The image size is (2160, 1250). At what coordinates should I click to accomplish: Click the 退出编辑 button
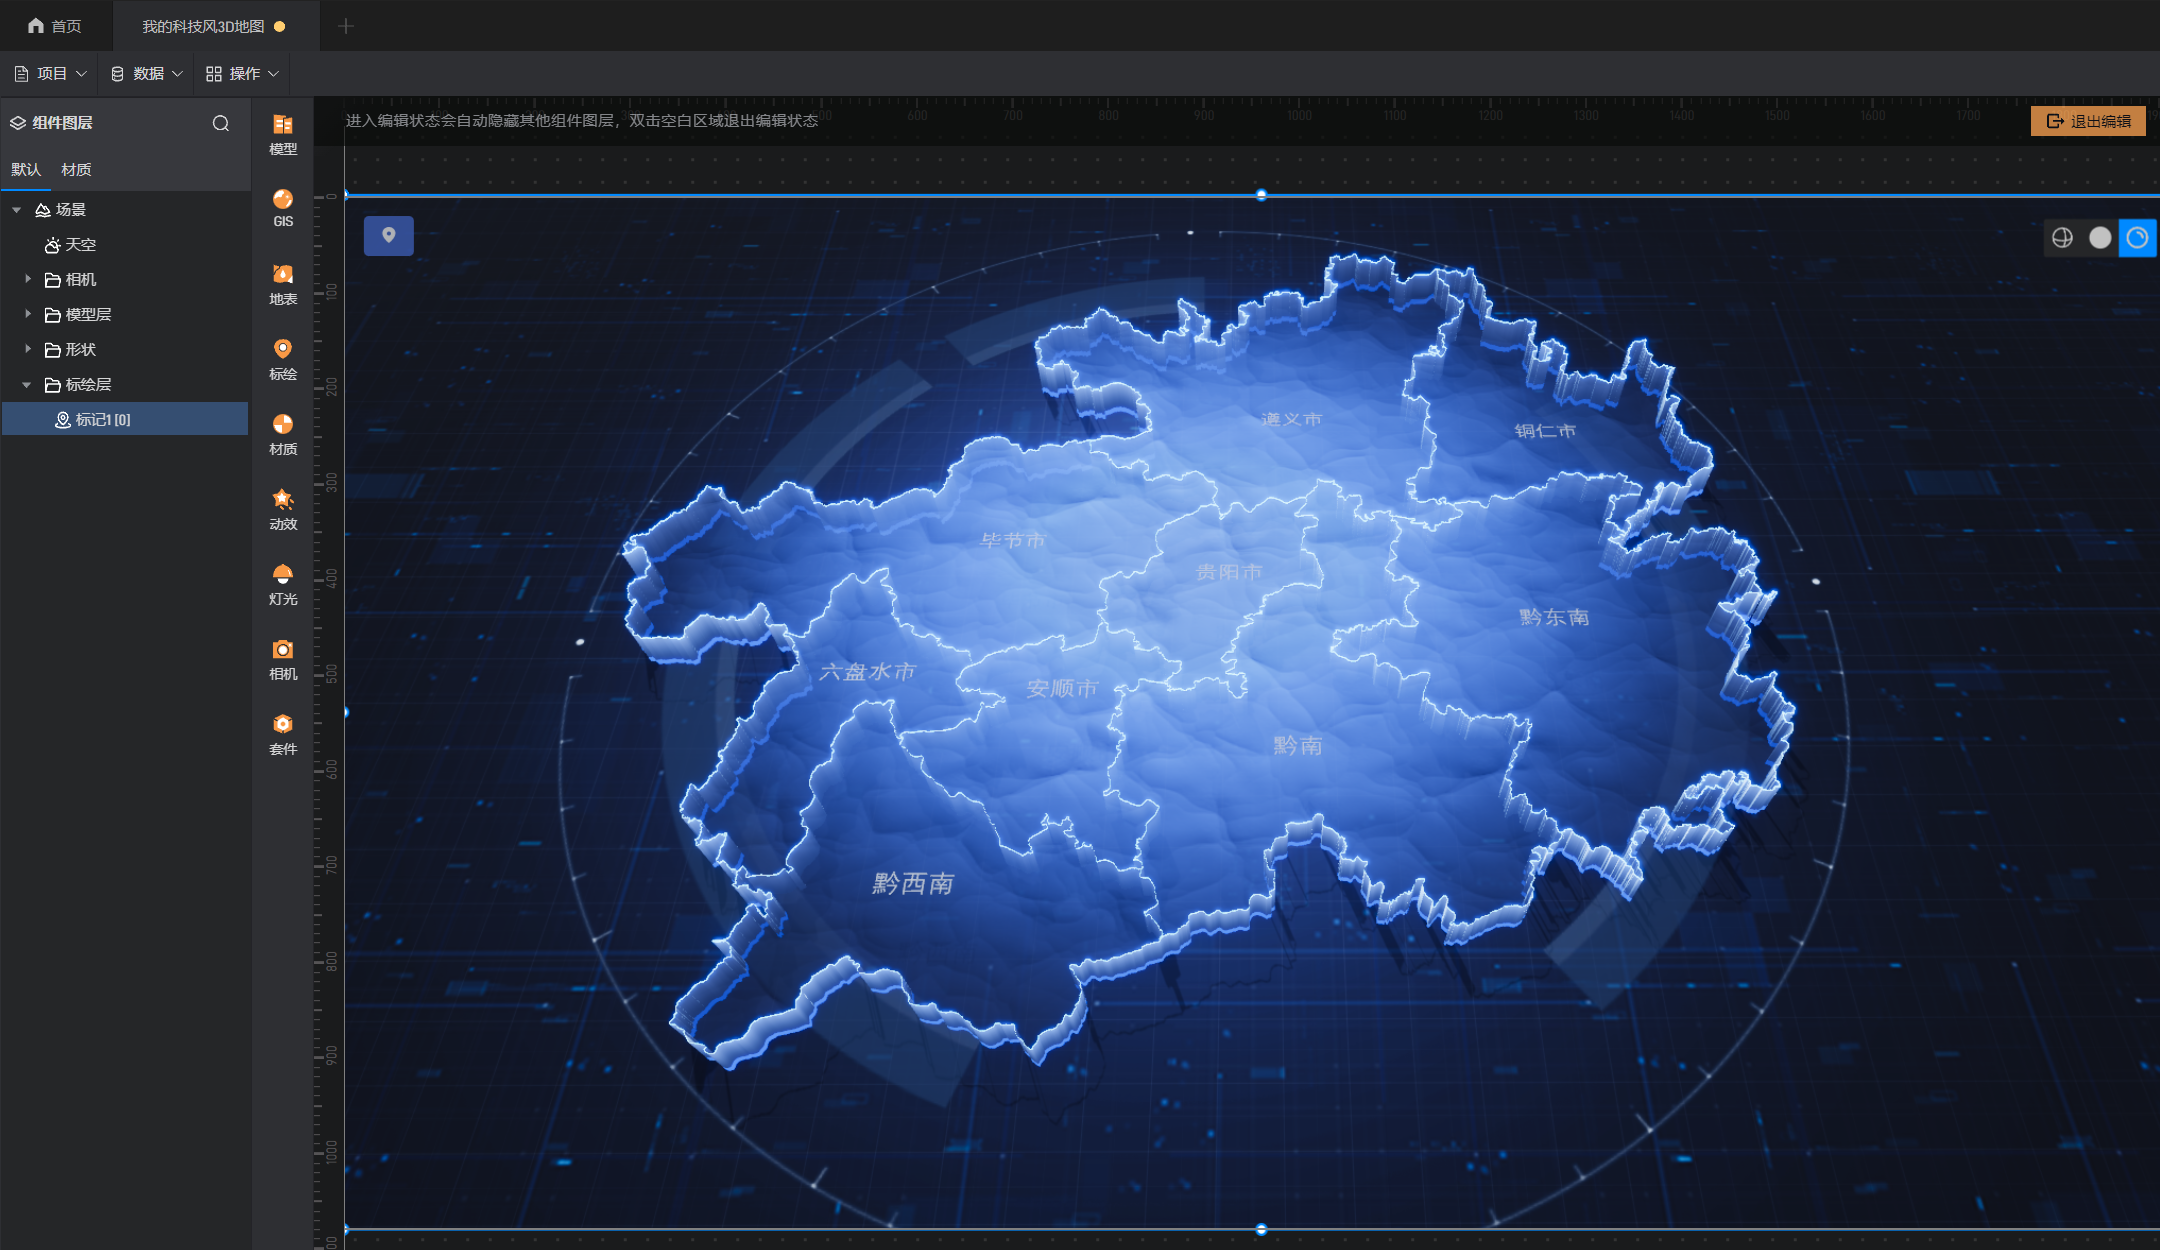point(2088,121)
